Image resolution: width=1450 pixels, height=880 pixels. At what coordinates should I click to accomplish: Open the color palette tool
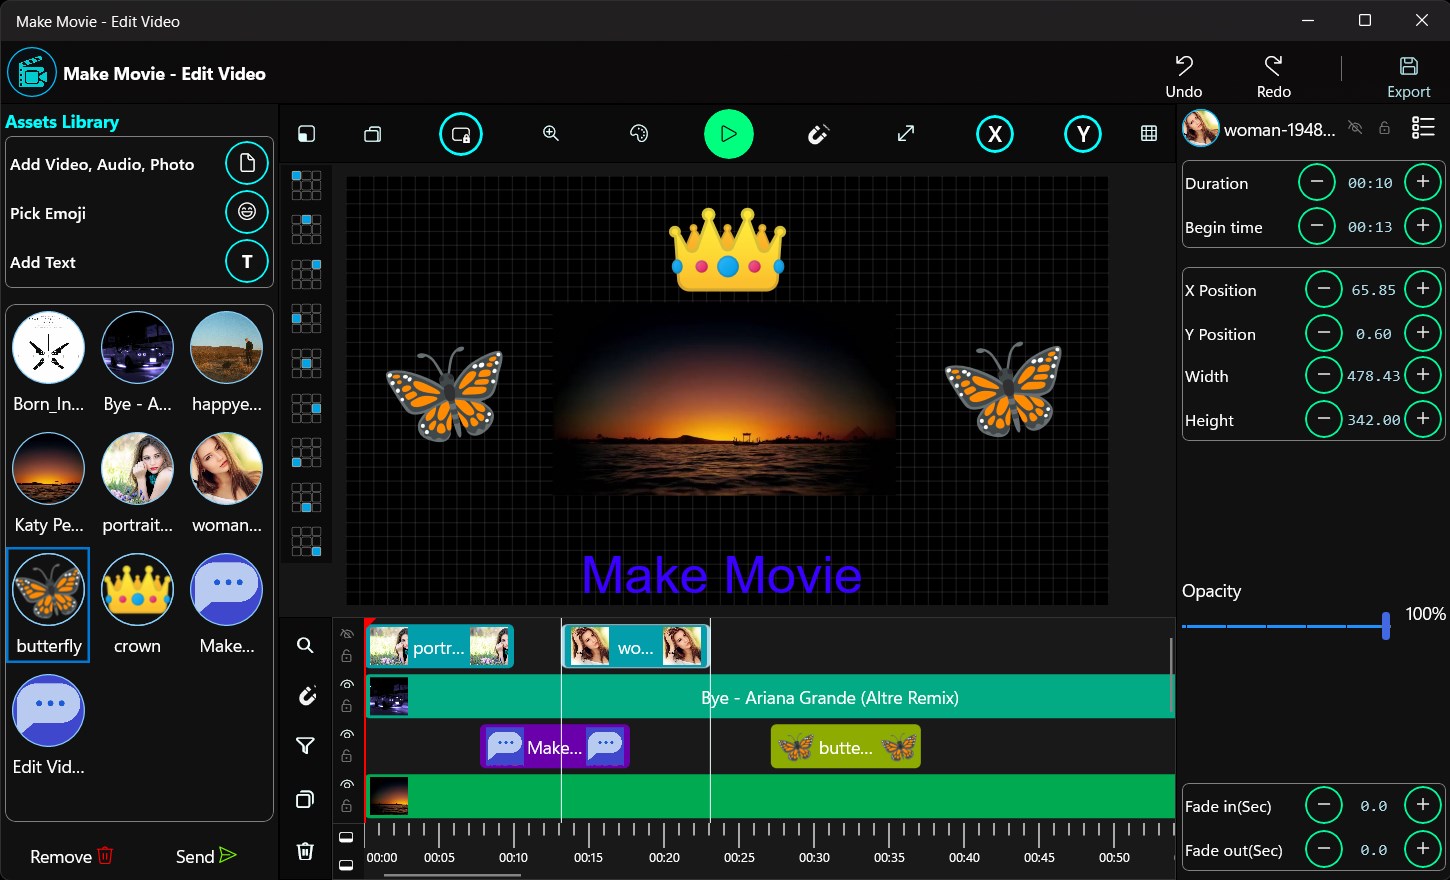pyautogui.click(x=639, y=133)
